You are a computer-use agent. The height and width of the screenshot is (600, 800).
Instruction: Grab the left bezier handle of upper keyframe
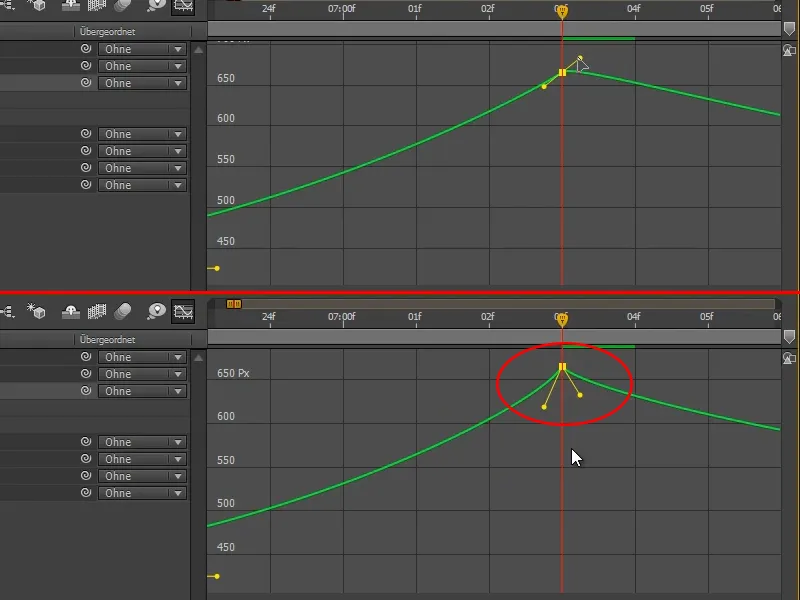coord(544,87)
